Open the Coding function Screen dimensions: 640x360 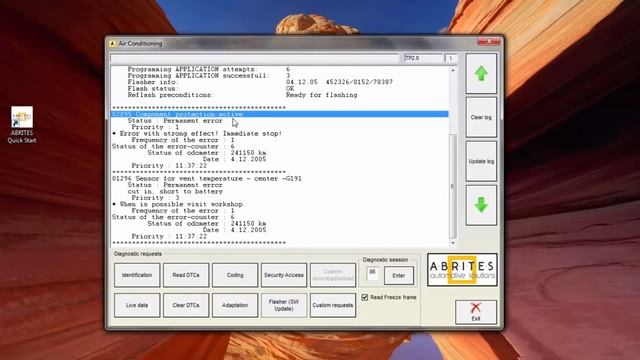235,275
